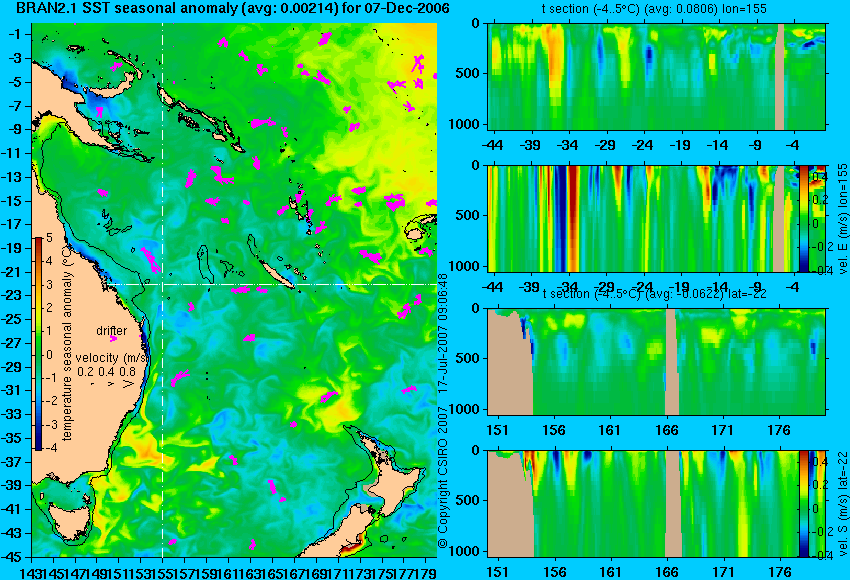
Task: Click the '-45' latitude tick on map axis
Action: pyautogui.click(x=12, y=557)
